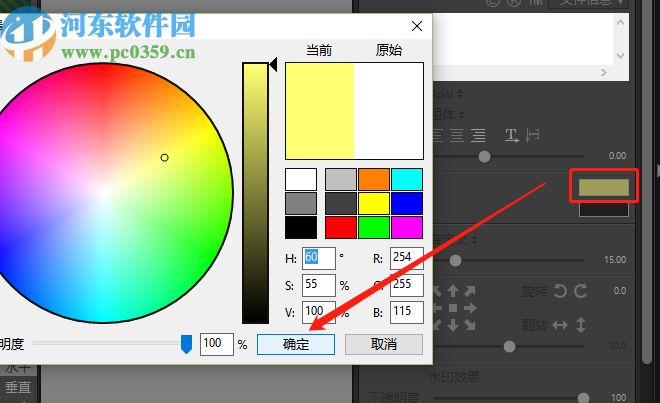Screen dimensions: 660x403
Task: Anchor watermark to bottom center arrow
Action: click(453, 325)
